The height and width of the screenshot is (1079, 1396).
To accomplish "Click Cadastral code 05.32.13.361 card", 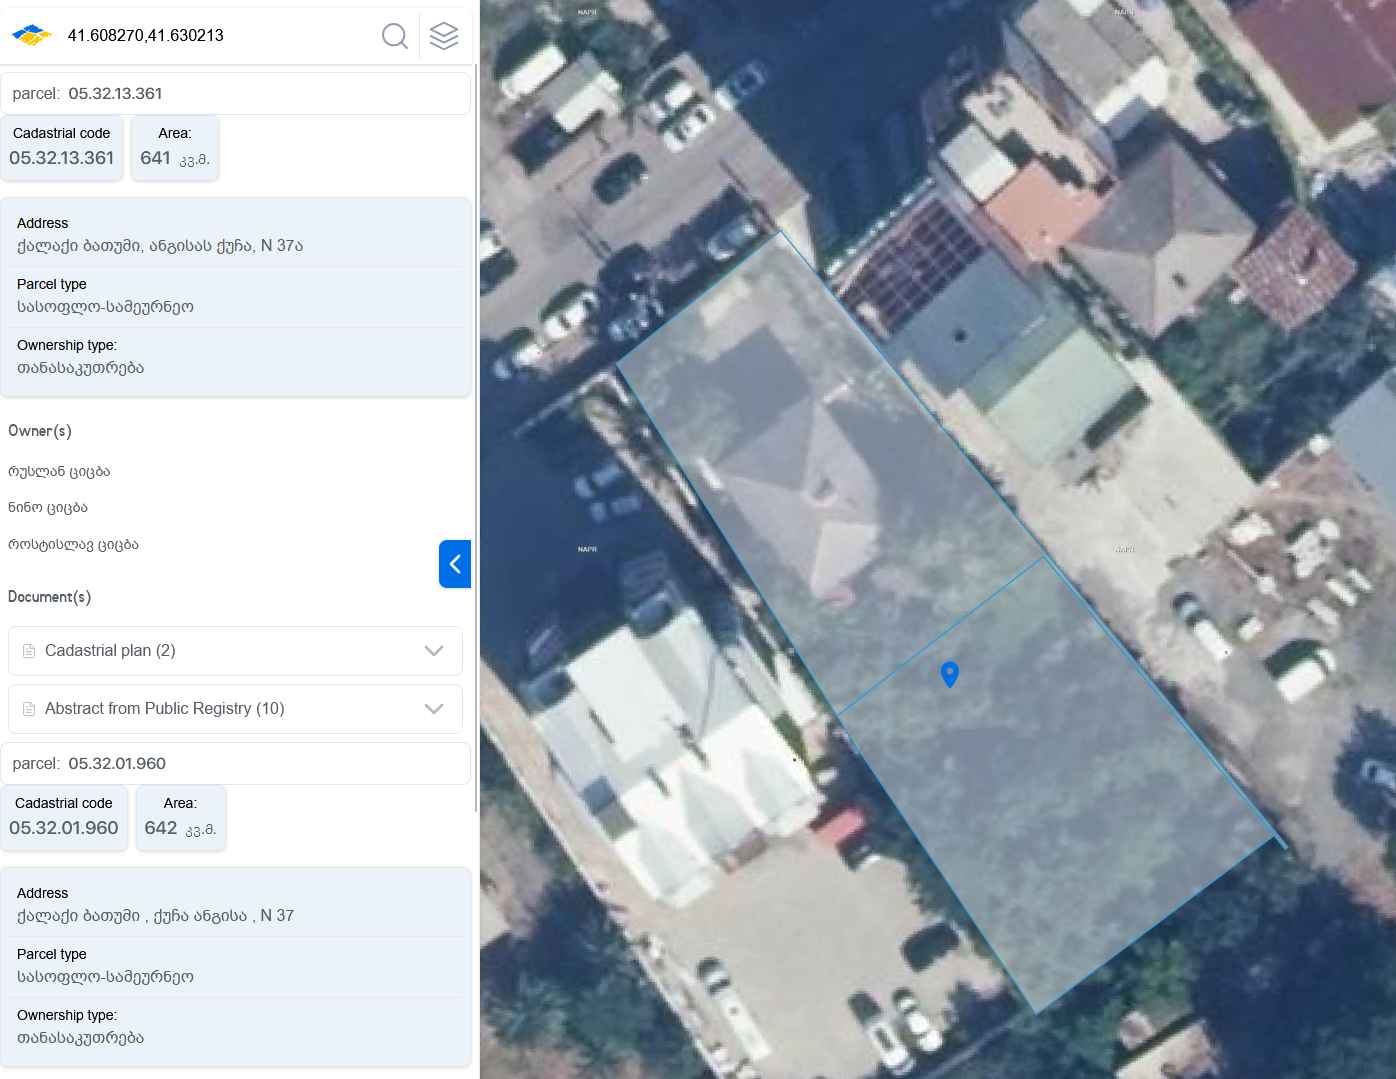I will pos(62,148).
